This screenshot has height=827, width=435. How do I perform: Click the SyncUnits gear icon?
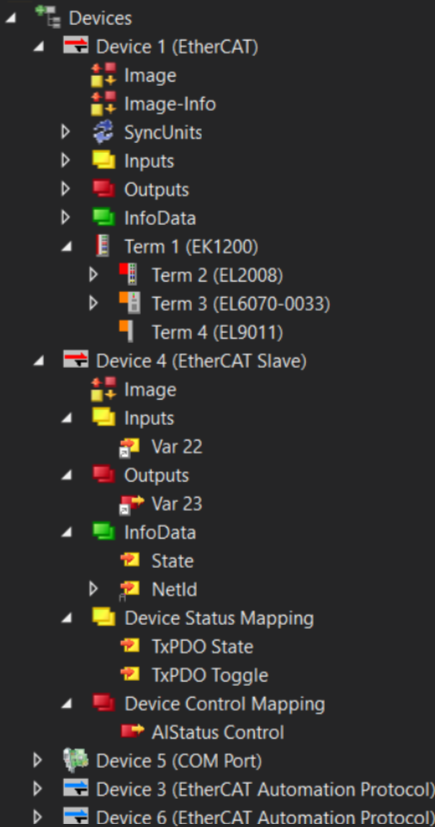[103, 132]
